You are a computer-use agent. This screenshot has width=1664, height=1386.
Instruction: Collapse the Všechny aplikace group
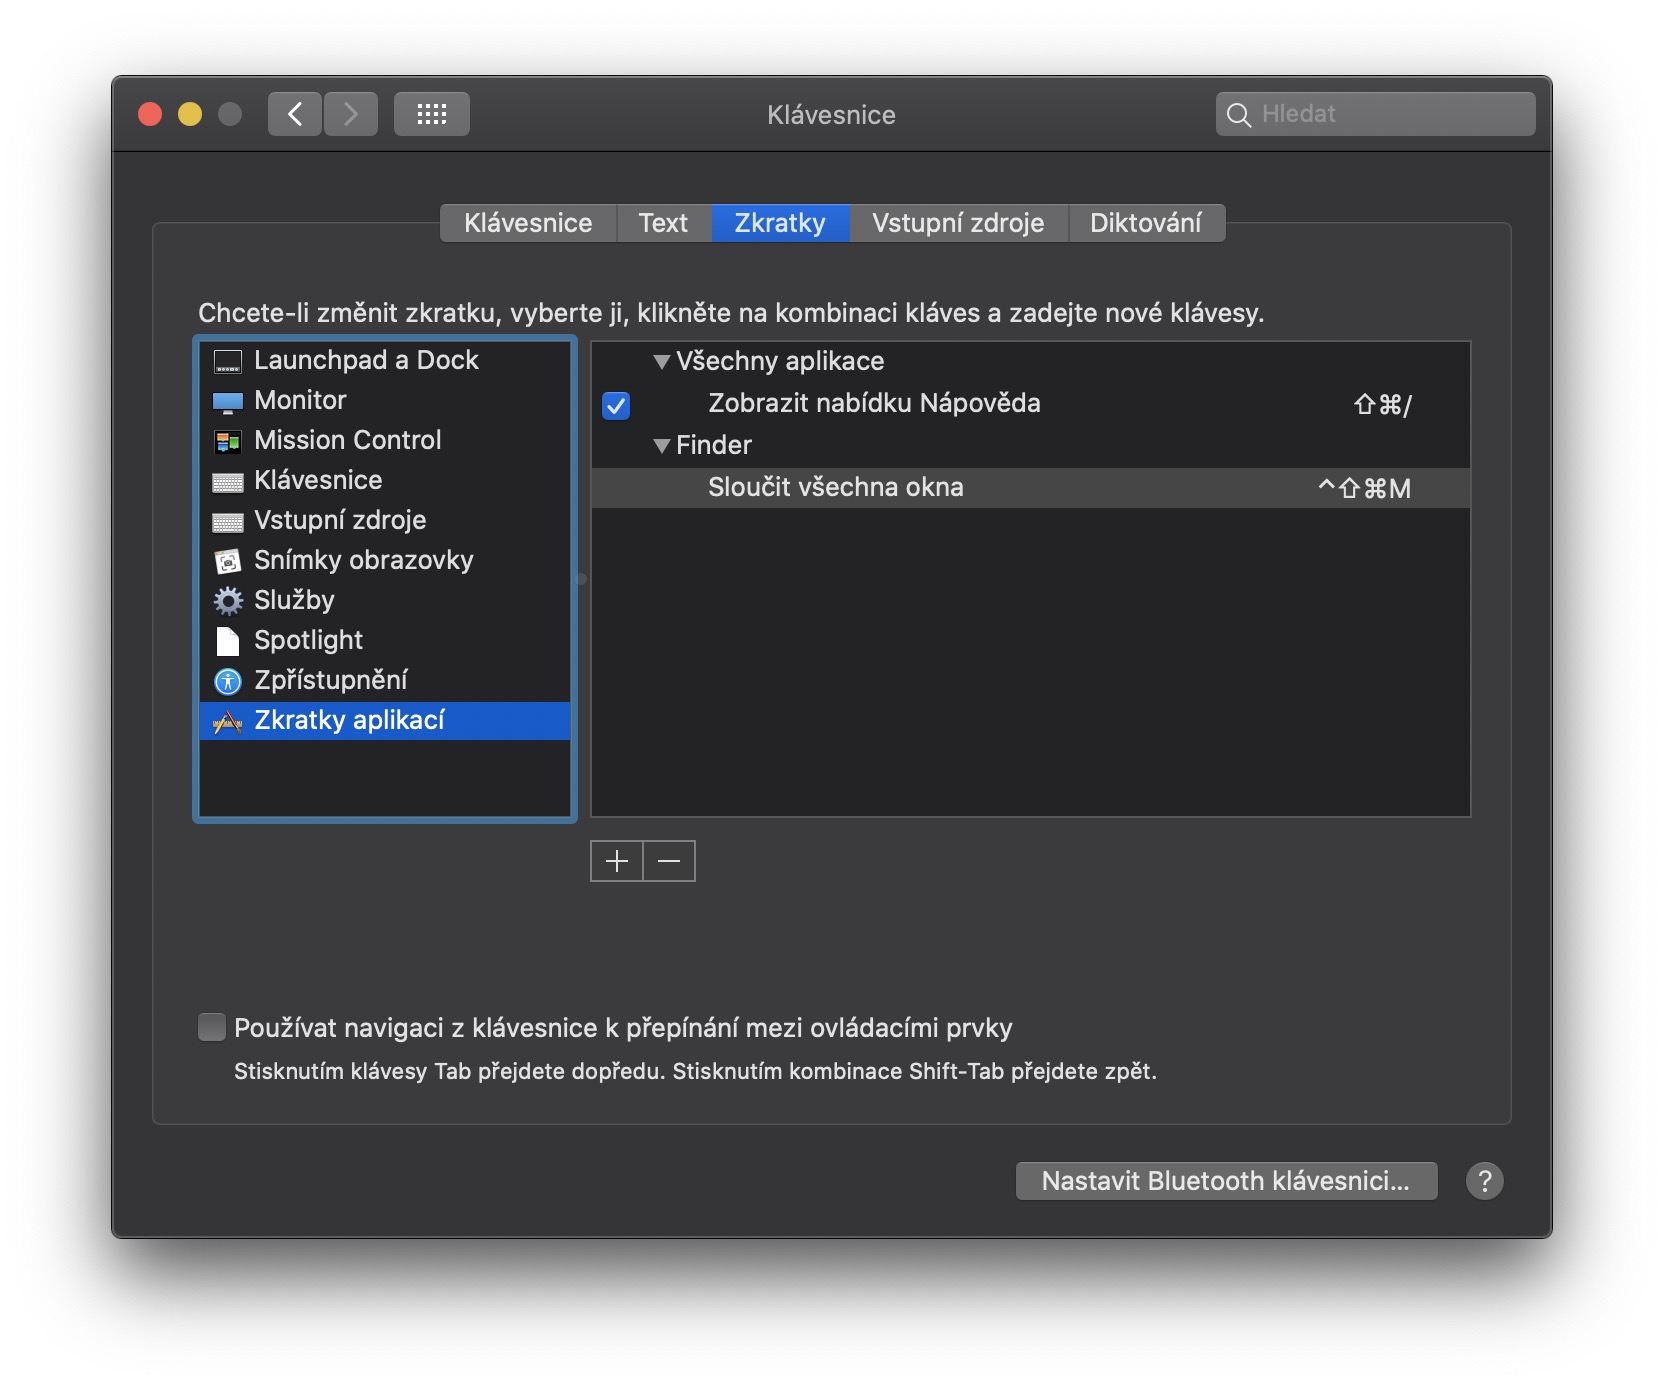(661, 362)
